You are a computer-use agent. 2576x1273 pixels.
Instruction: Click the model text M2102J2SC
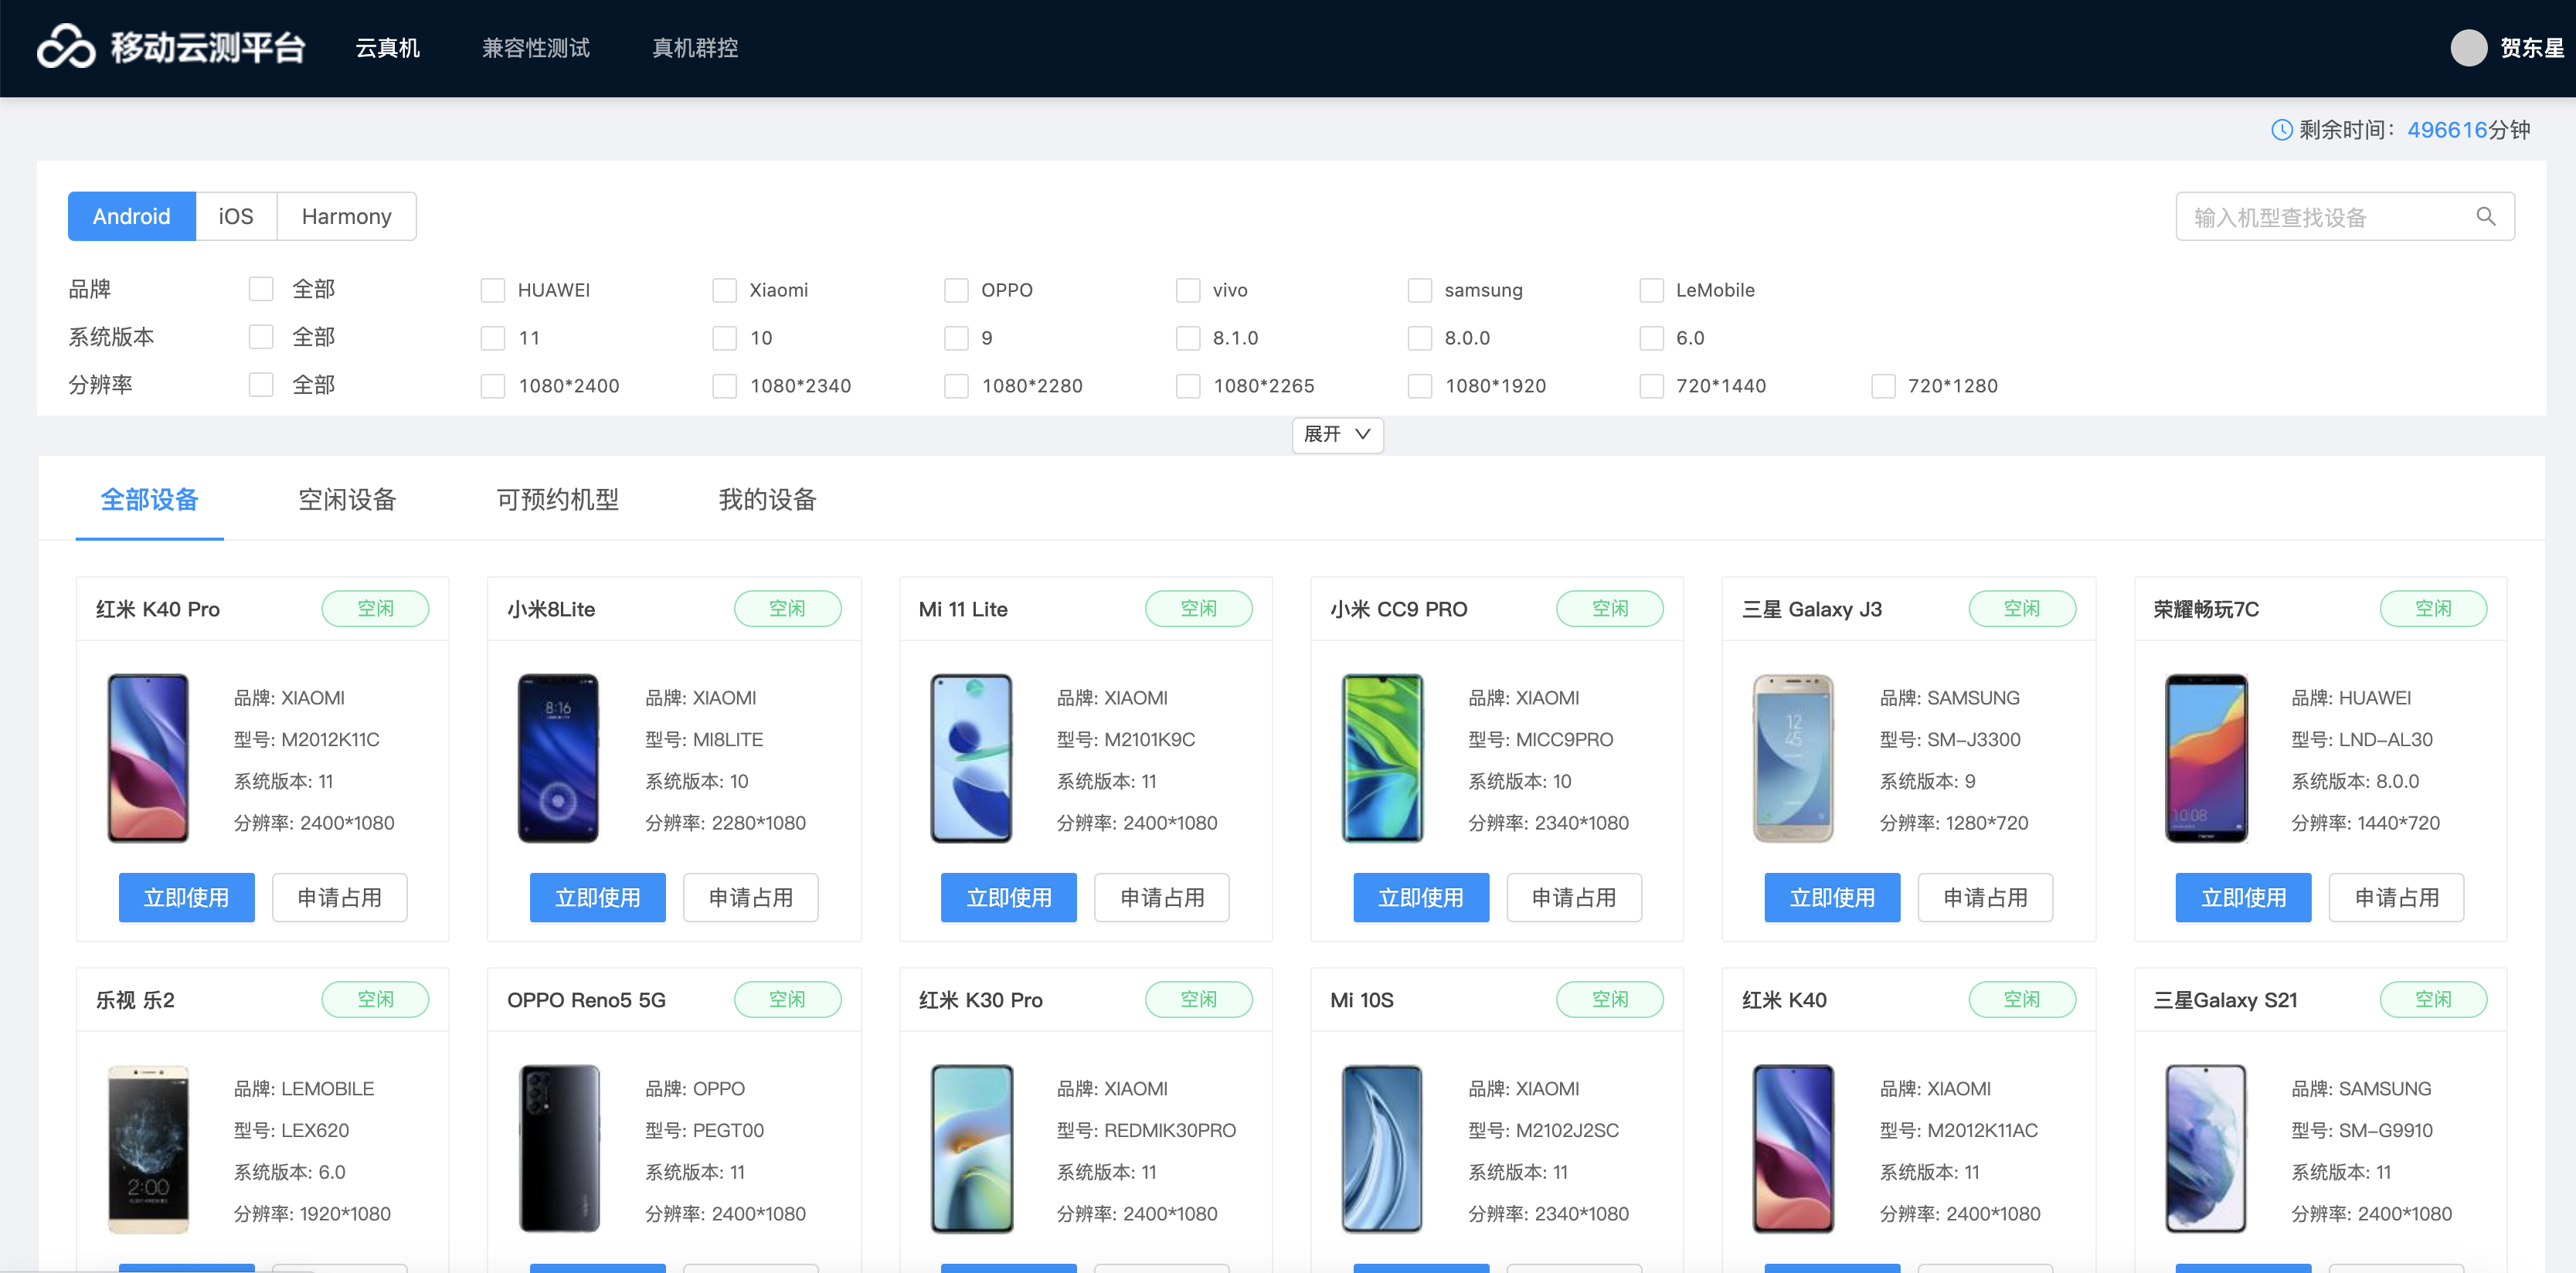pyautogui.click(x=1567, y=1130)
